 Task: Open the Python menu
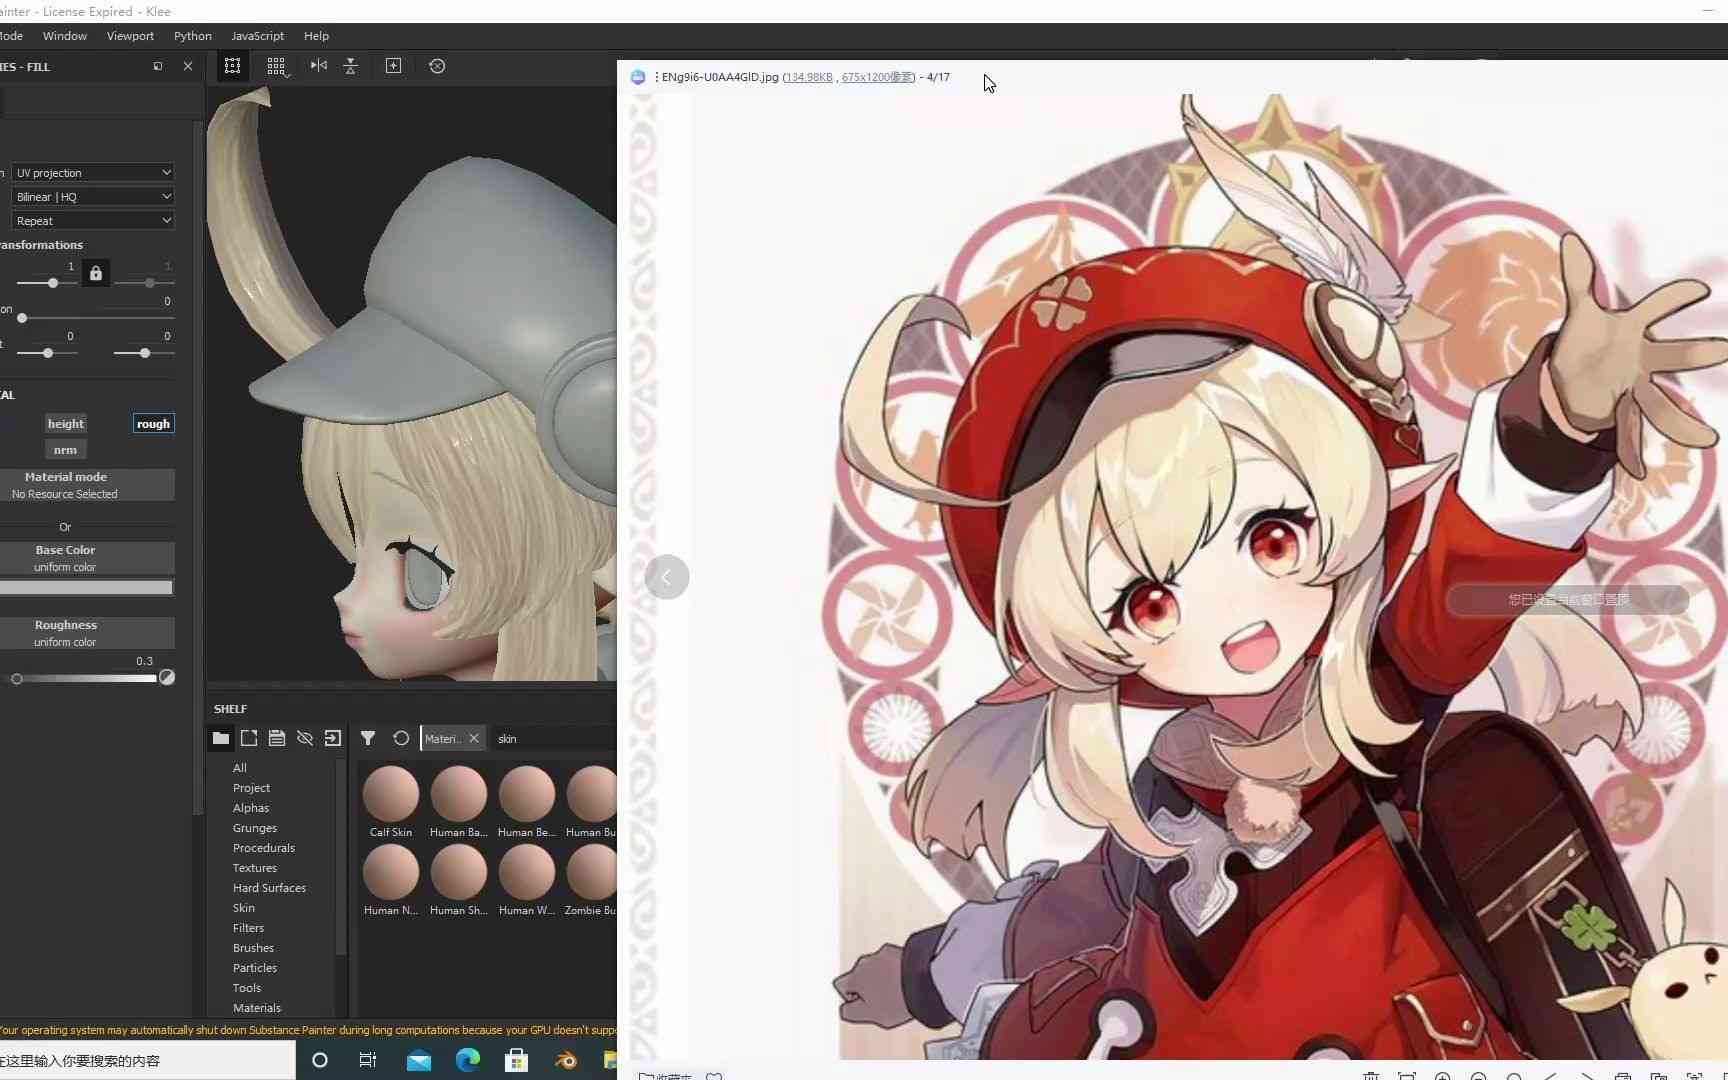pyautogui.click(x=193, y=36)
